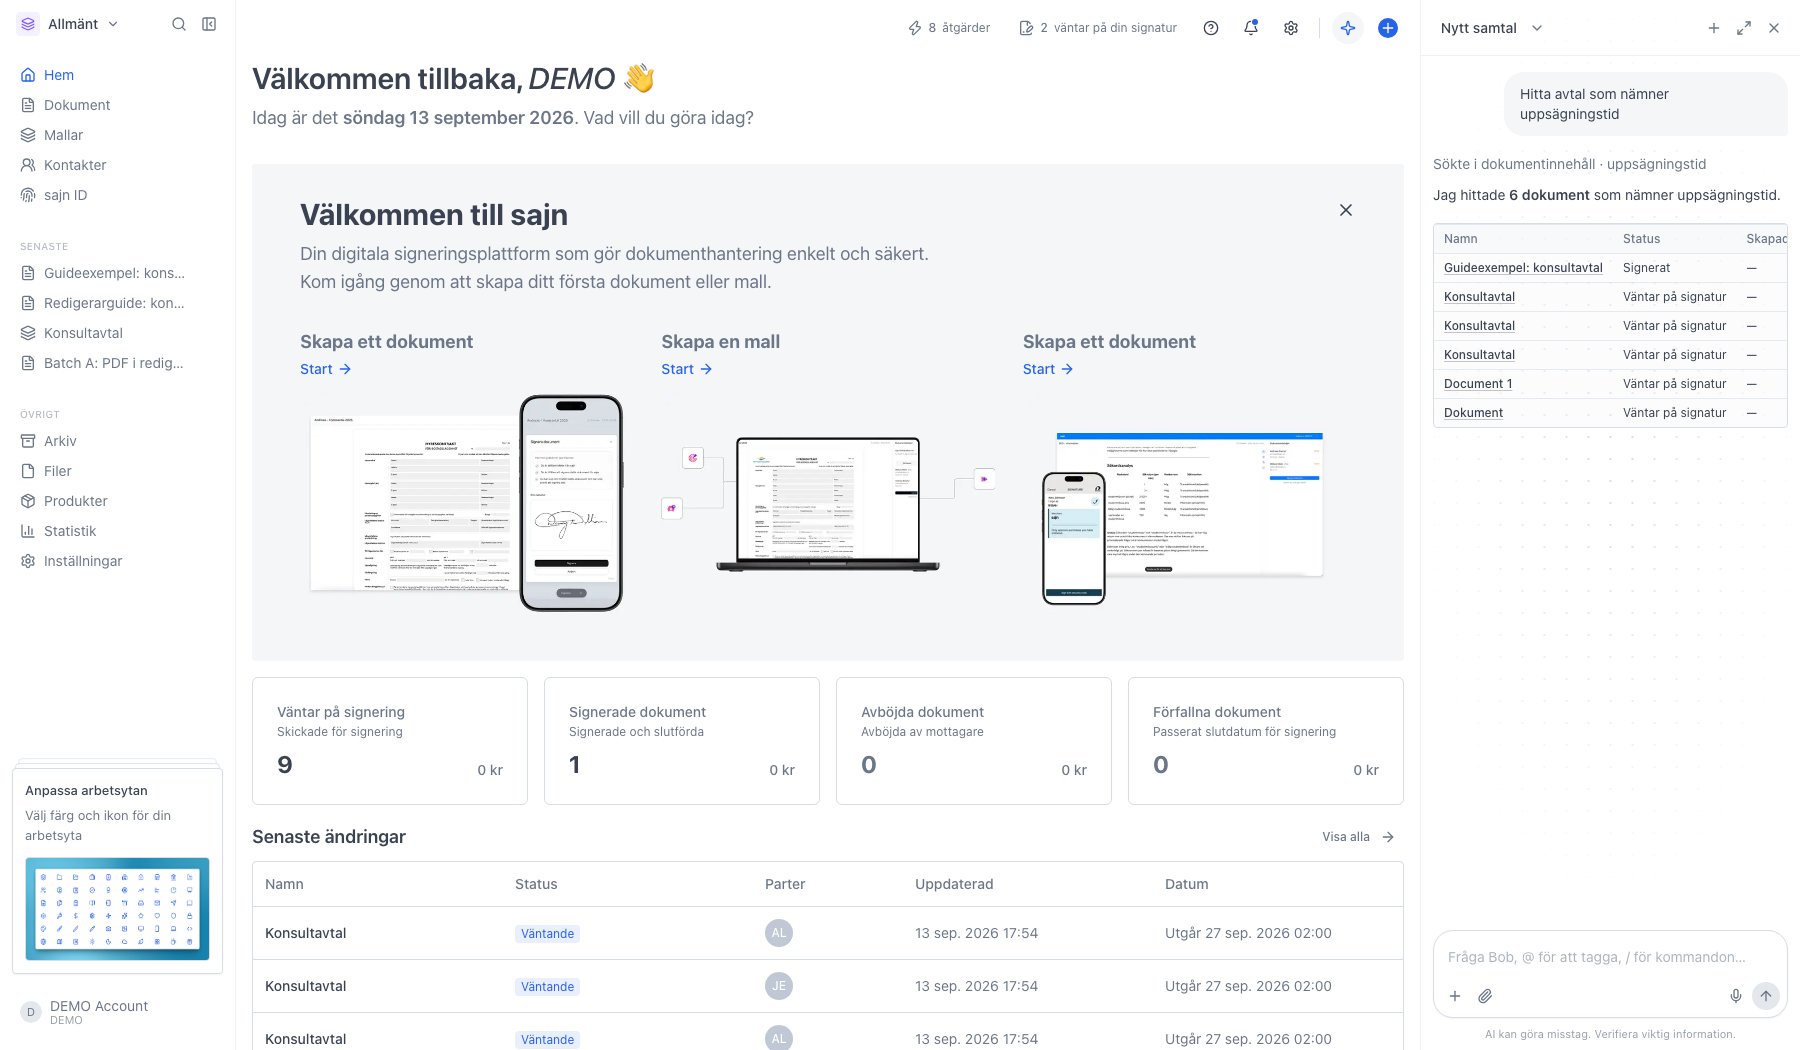Attach a file with the paperclip icon
This screenshot has height=1050, width=1800.
1486,996
